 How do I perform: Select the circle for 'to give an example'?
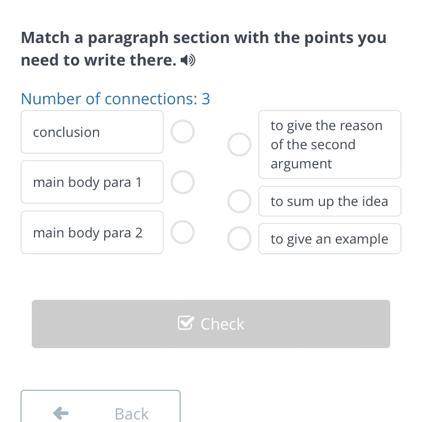click(x=239, y=239)
